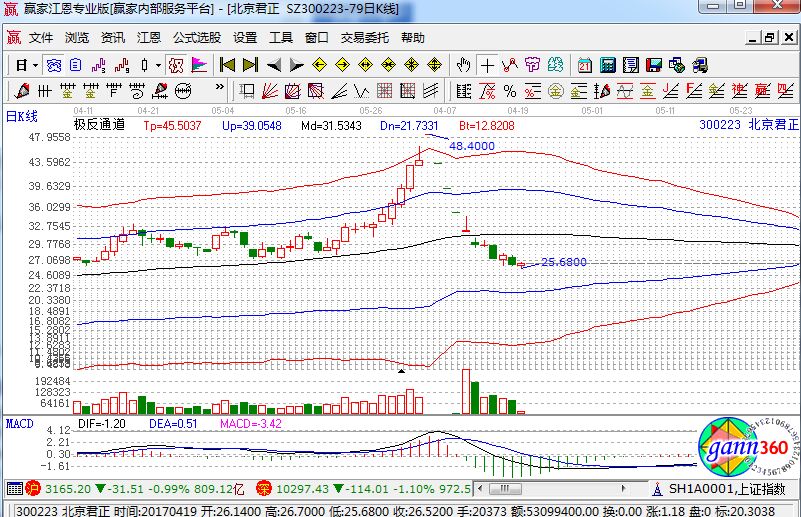Click the floppy disk save icon
The image size is (801, 517).
(x=654, y=65)
